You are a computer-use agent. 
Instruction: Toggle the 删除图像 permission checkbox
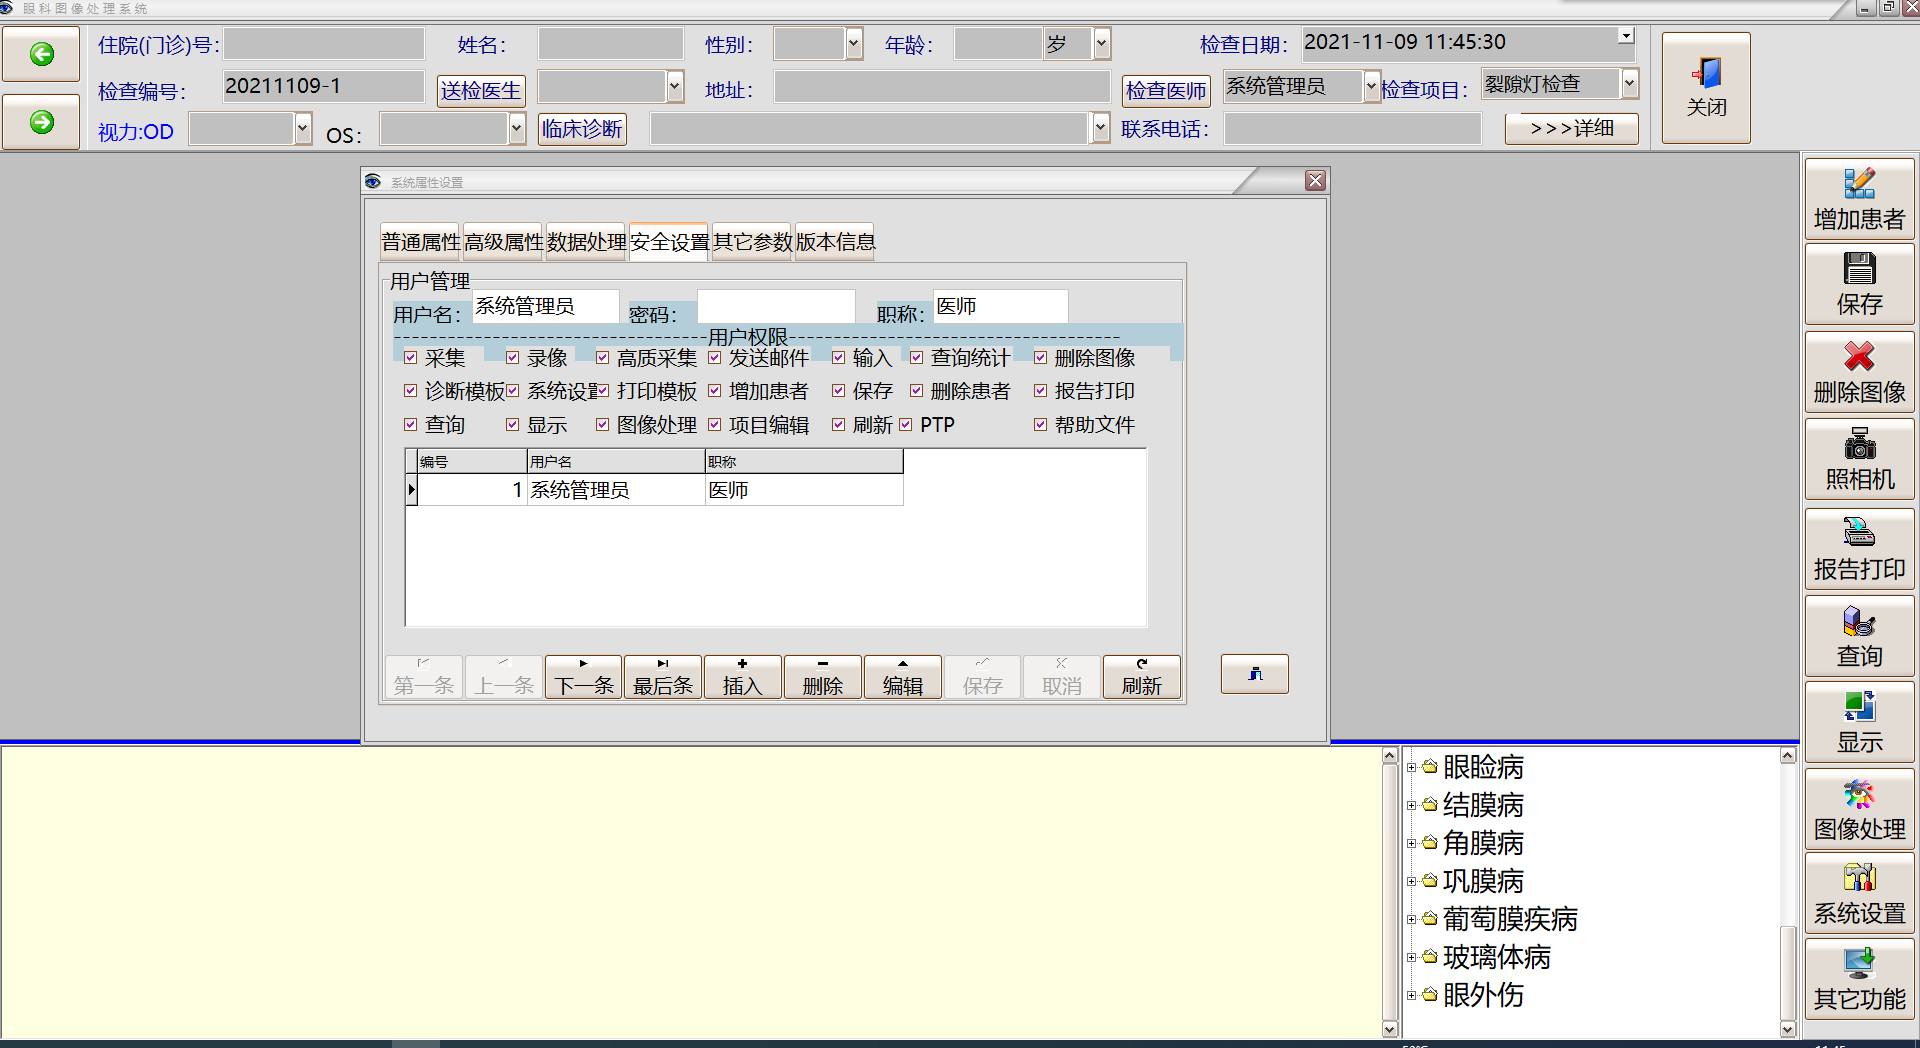coord(1040,358)
